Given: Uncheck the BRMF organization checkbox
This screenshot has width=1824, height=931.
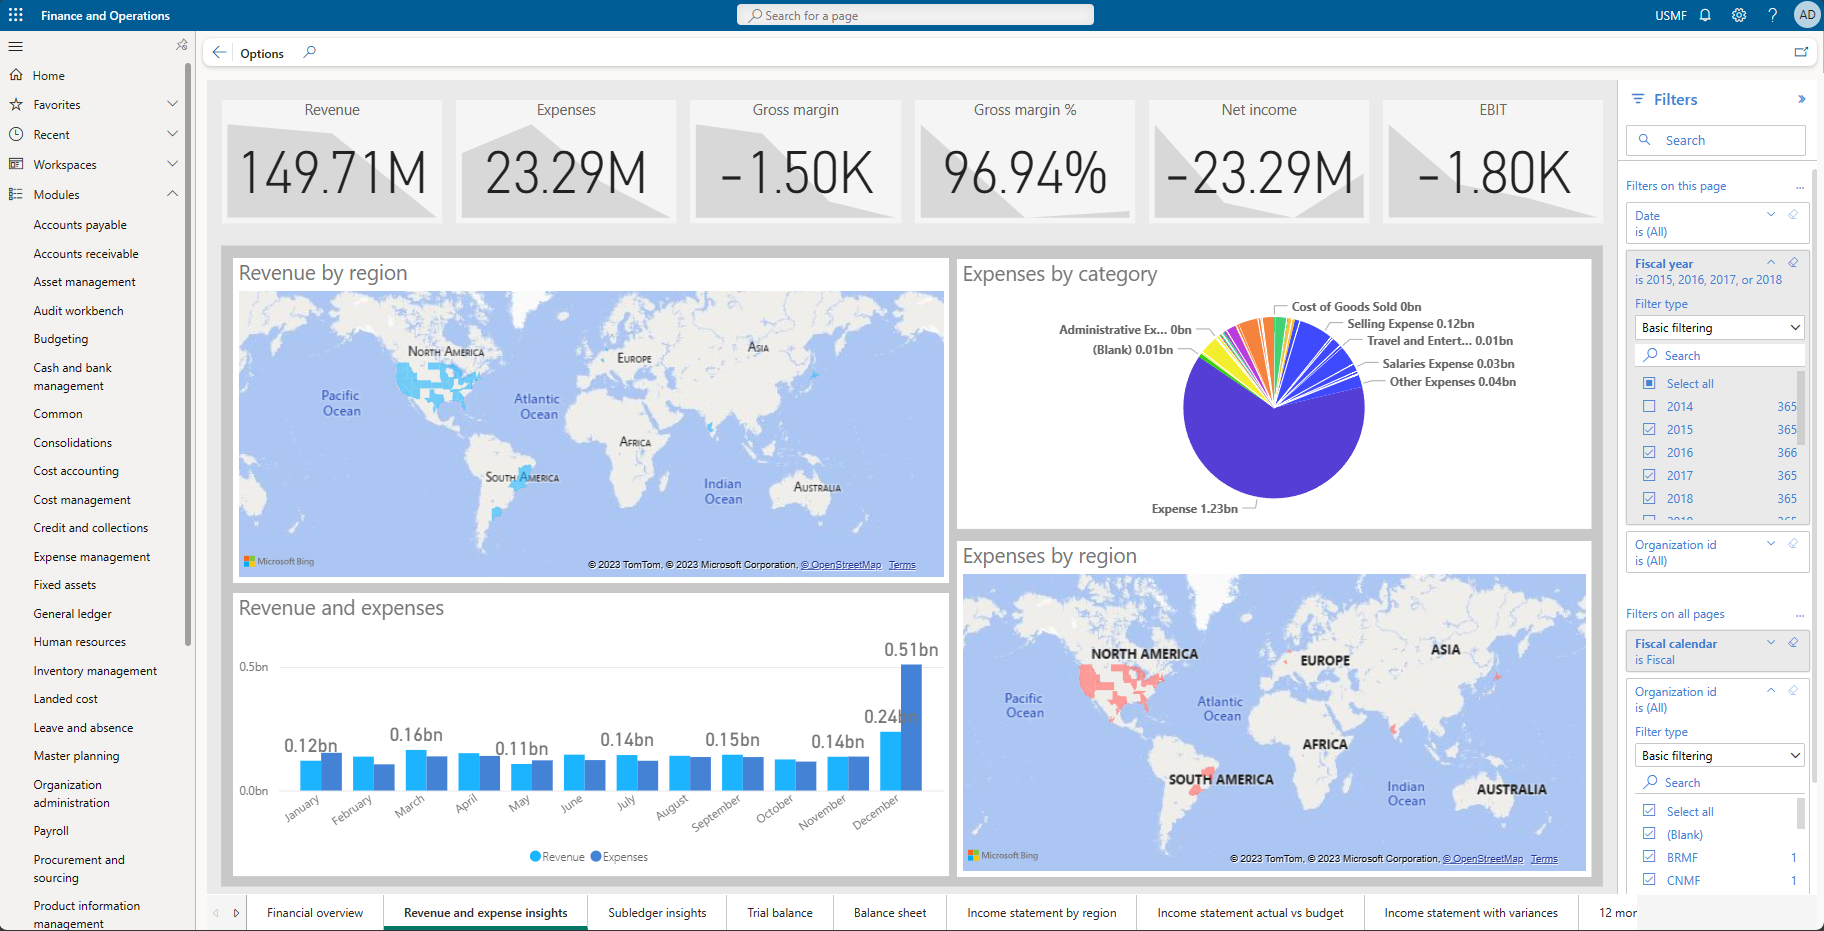Looking at the screenshot, I should pos(1649,857).
